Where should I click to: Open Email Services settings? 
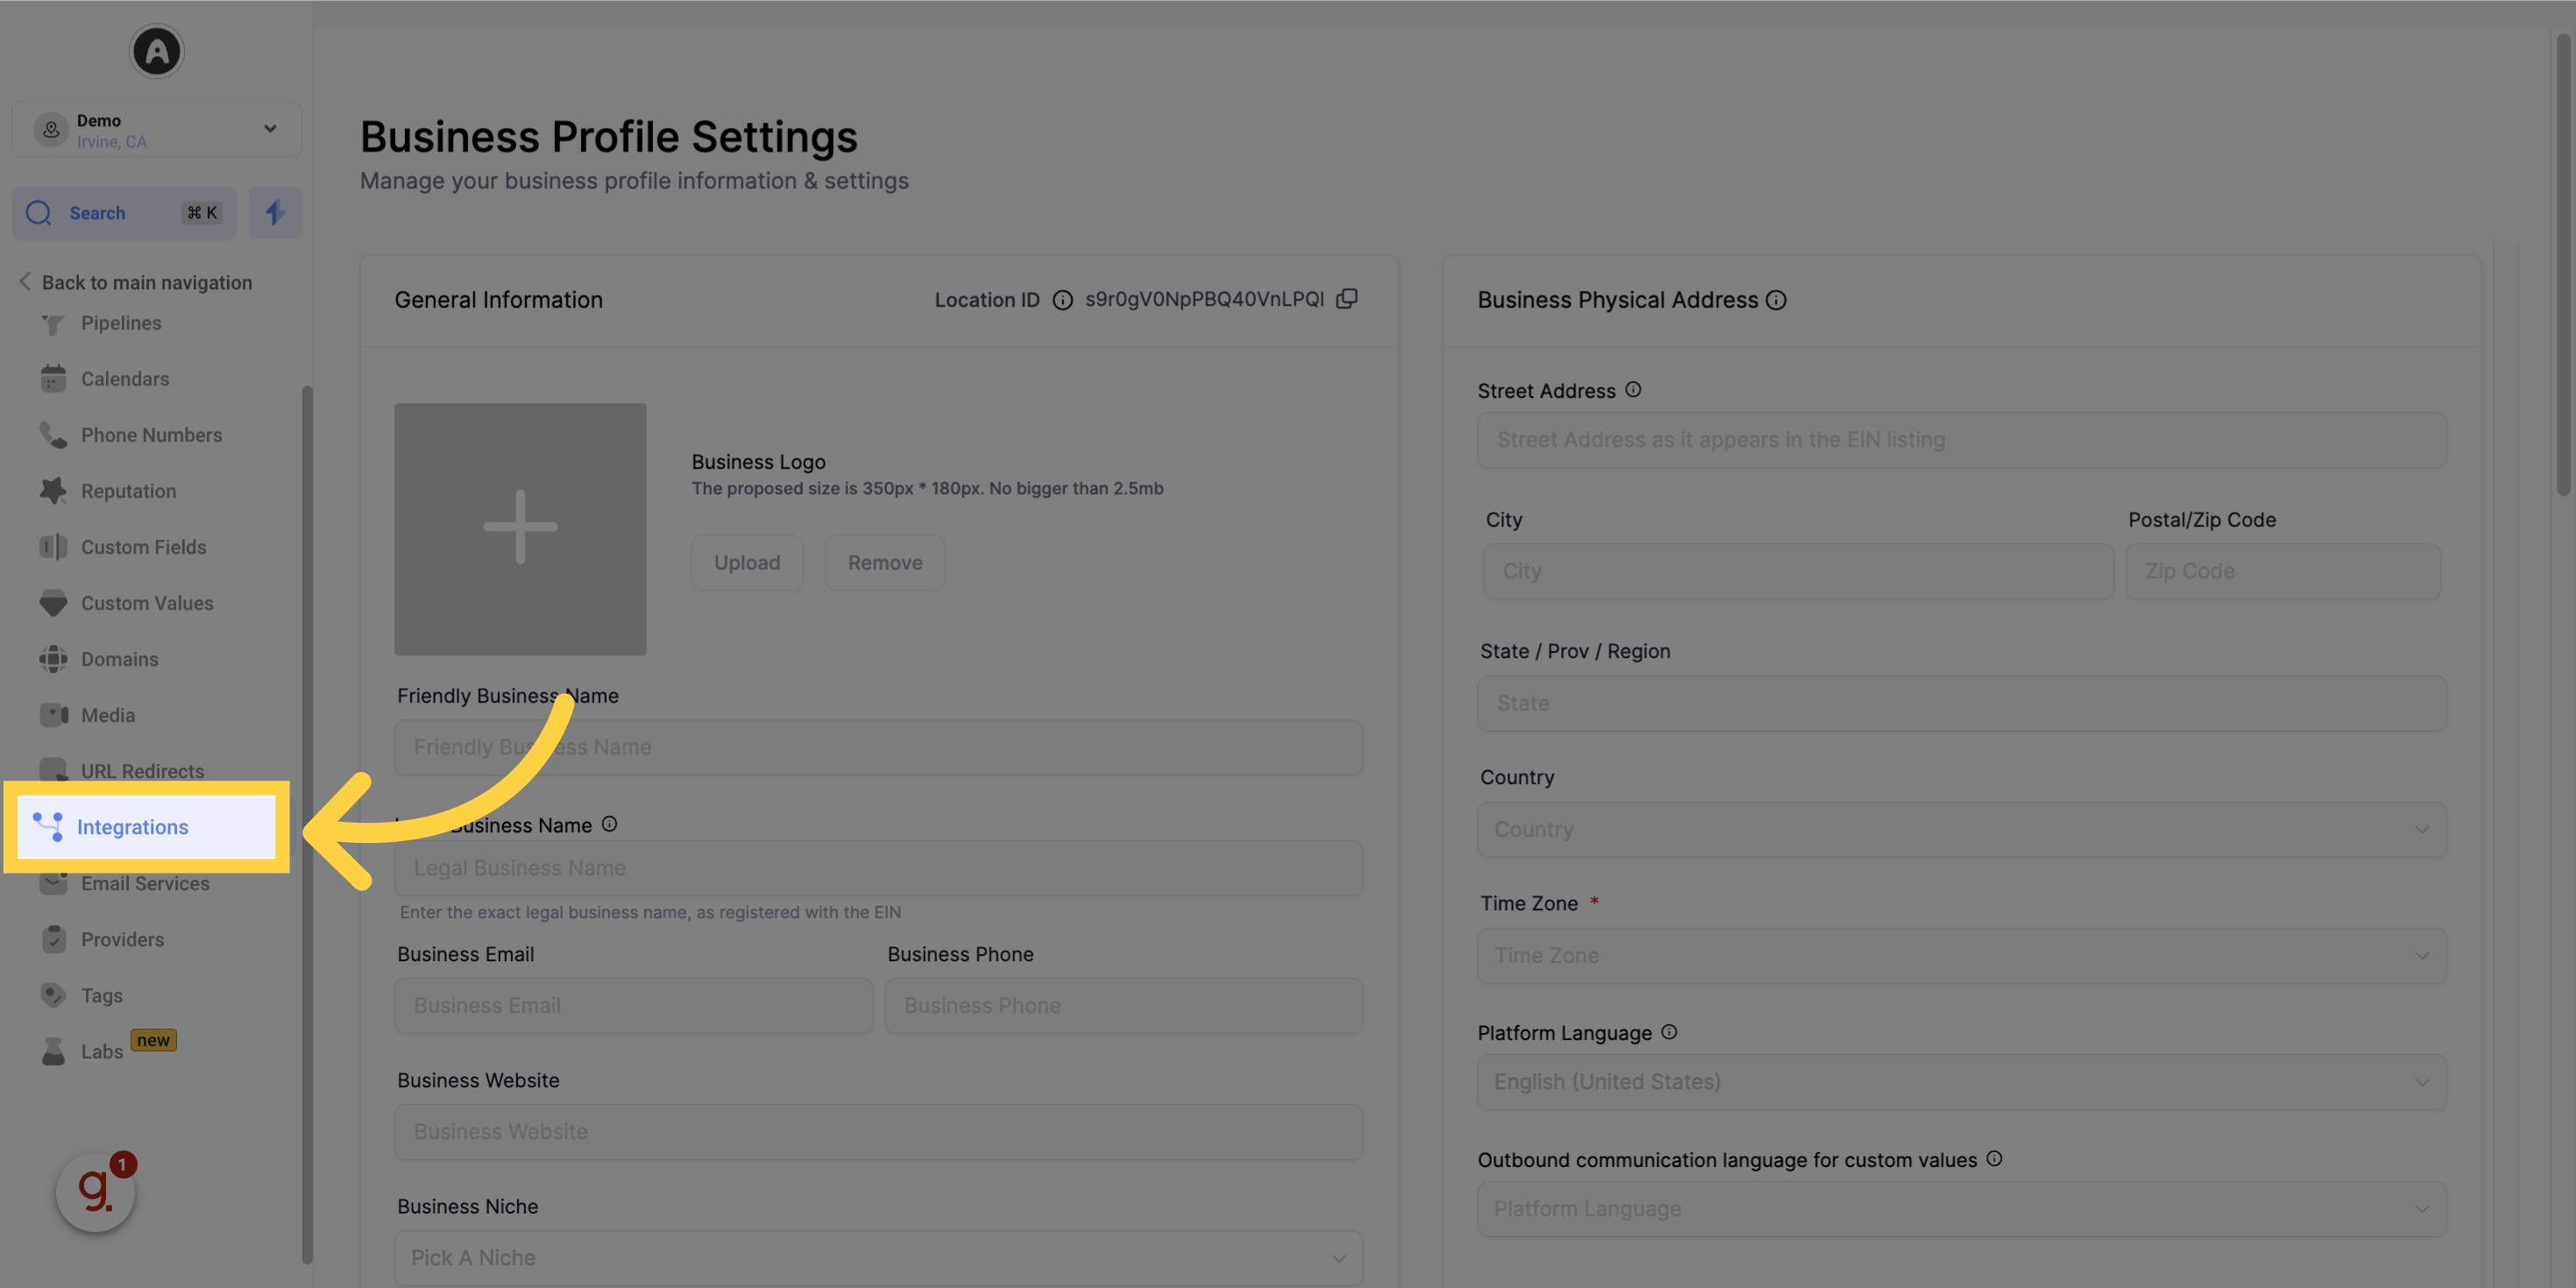coord(145,883)
